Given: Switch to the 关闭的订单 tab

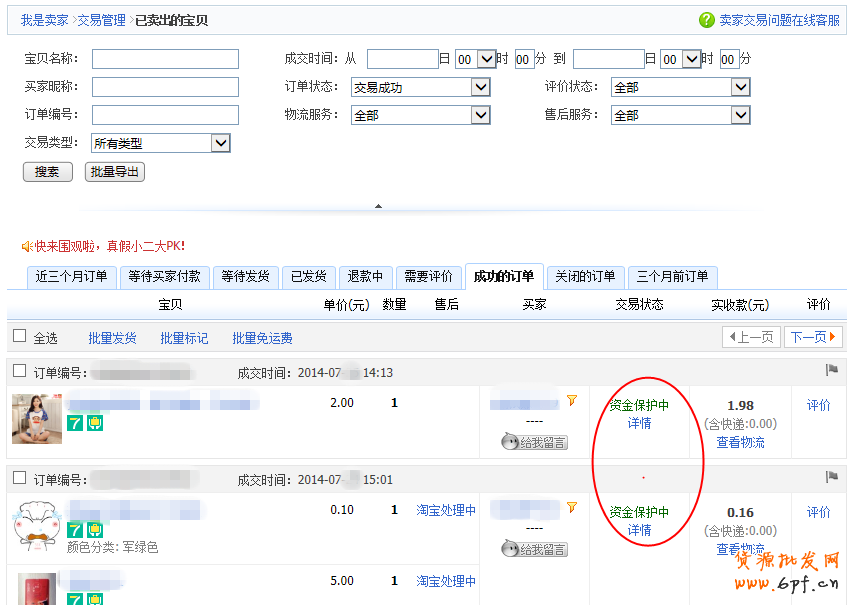Looking at the screenshot, I should (x=586, y=277).
